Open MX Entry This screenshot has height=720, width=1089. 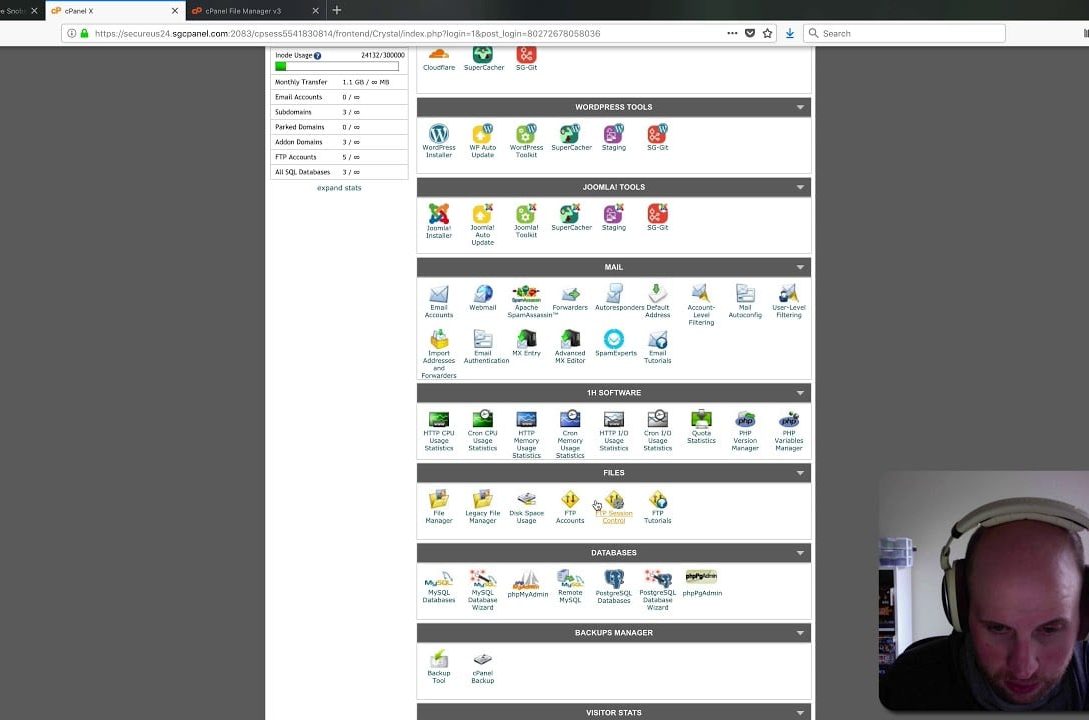(526, 343)
